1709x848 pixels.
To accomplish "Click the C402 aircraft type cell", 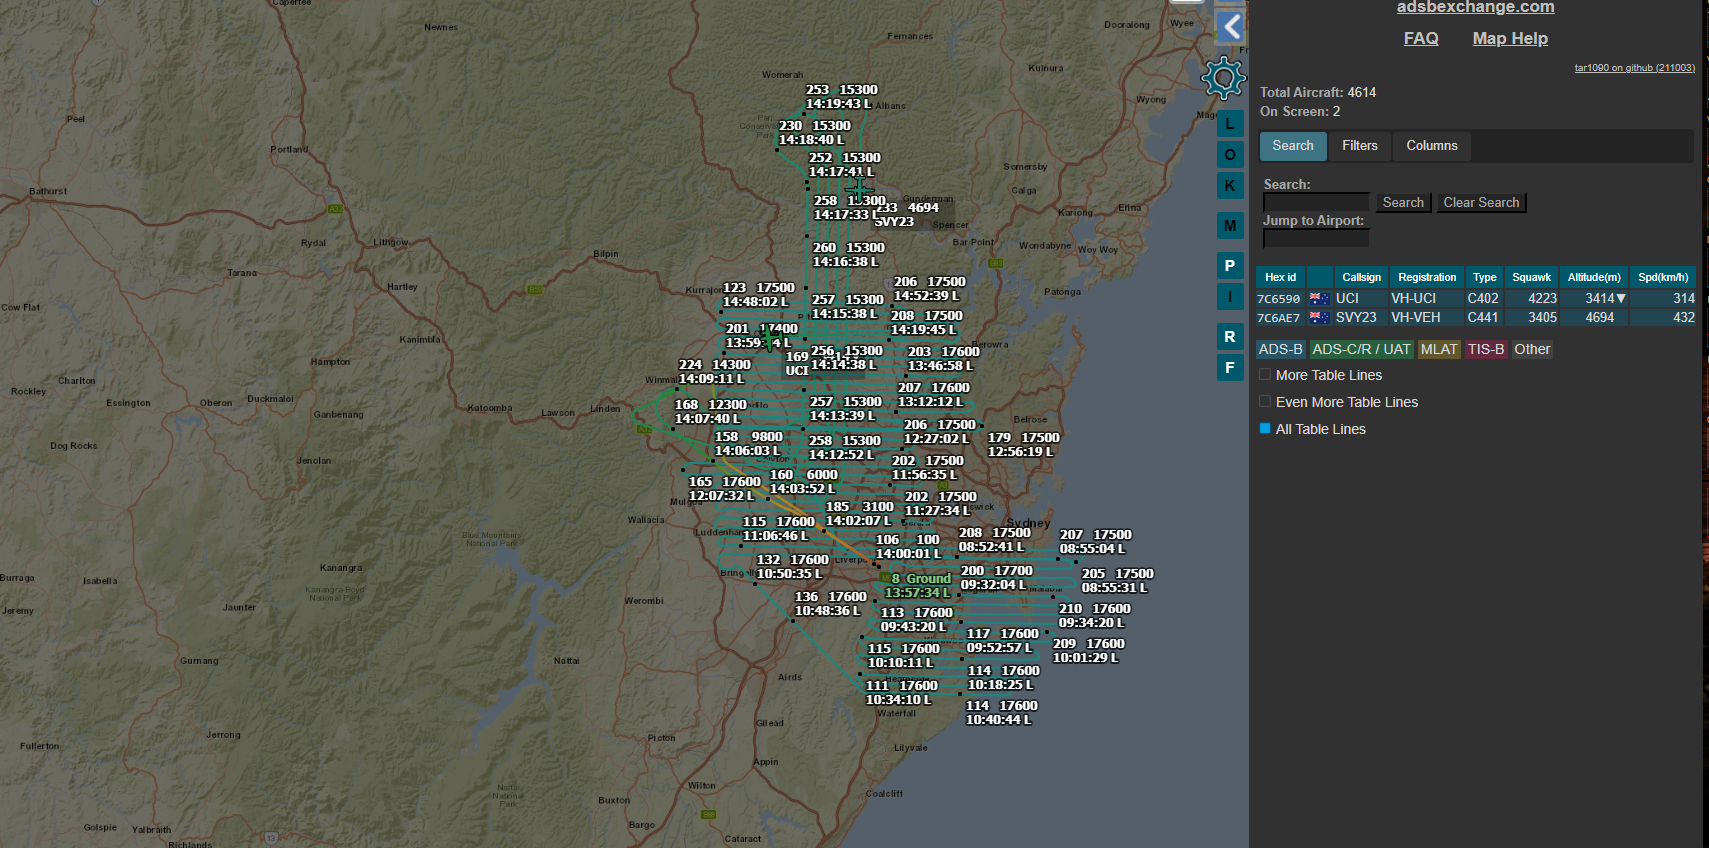I will pyautogui.click(x=1483, y=299).
